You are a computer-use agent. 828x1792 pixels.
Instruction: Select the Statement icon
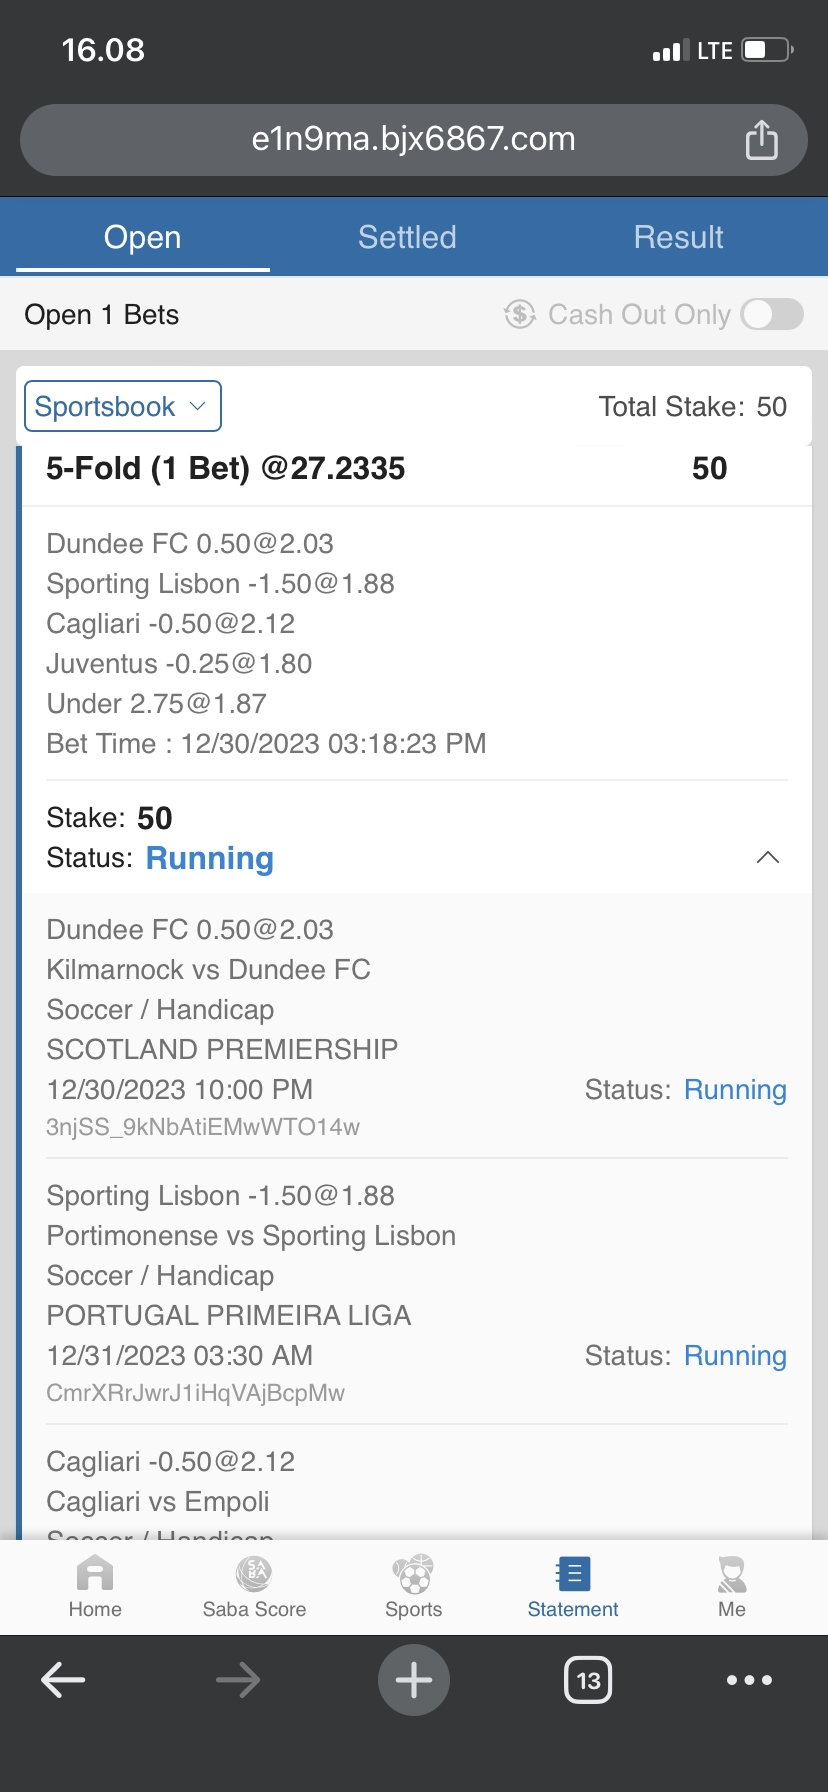[573, 1575]
